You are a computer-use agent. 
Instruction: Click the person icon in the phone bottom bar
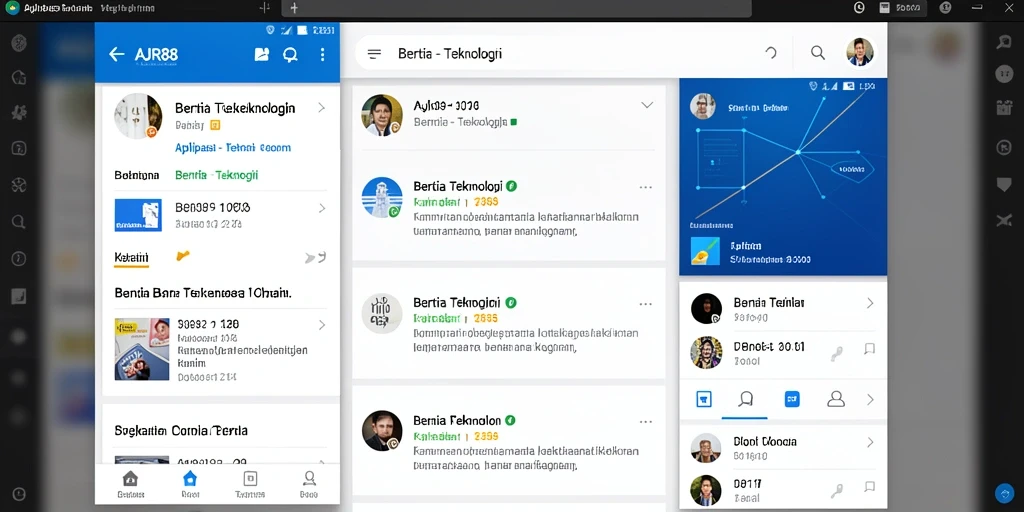click(310, 479)
